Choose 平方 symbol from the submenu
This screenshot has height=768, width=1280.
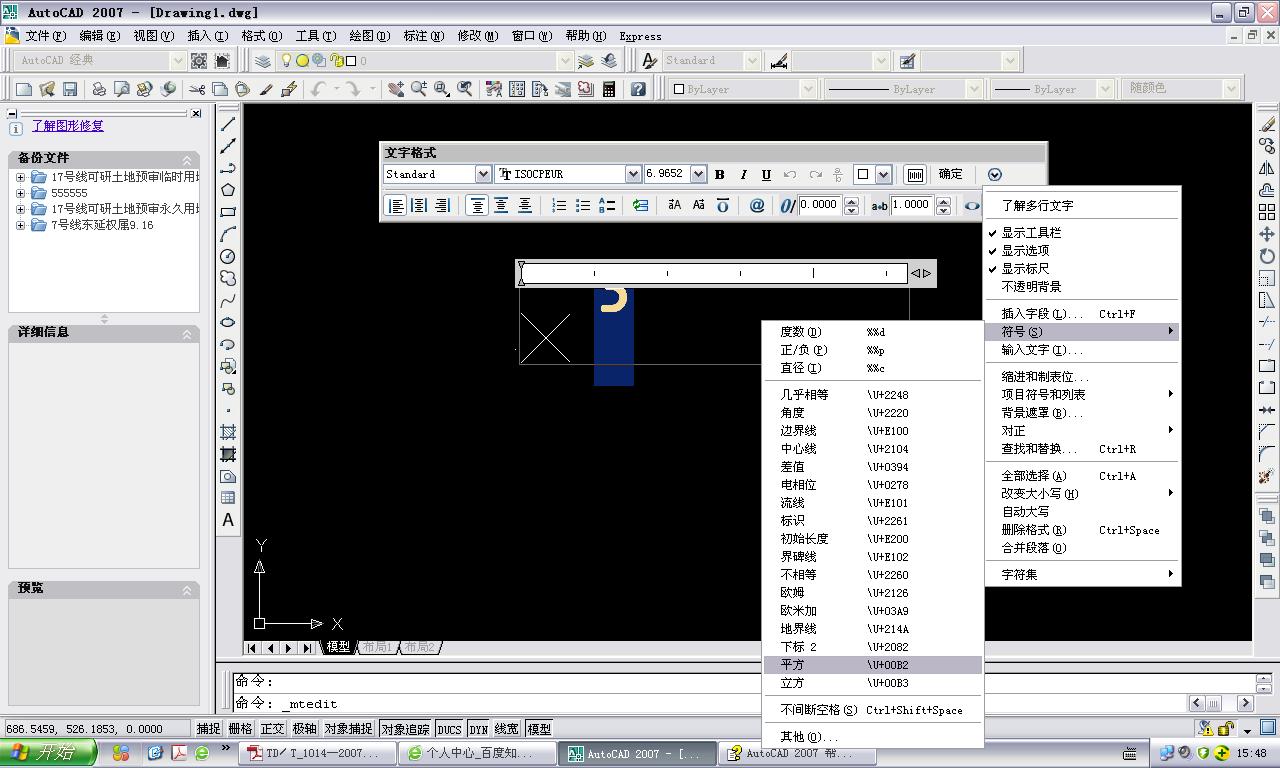(x=872, y=665)
